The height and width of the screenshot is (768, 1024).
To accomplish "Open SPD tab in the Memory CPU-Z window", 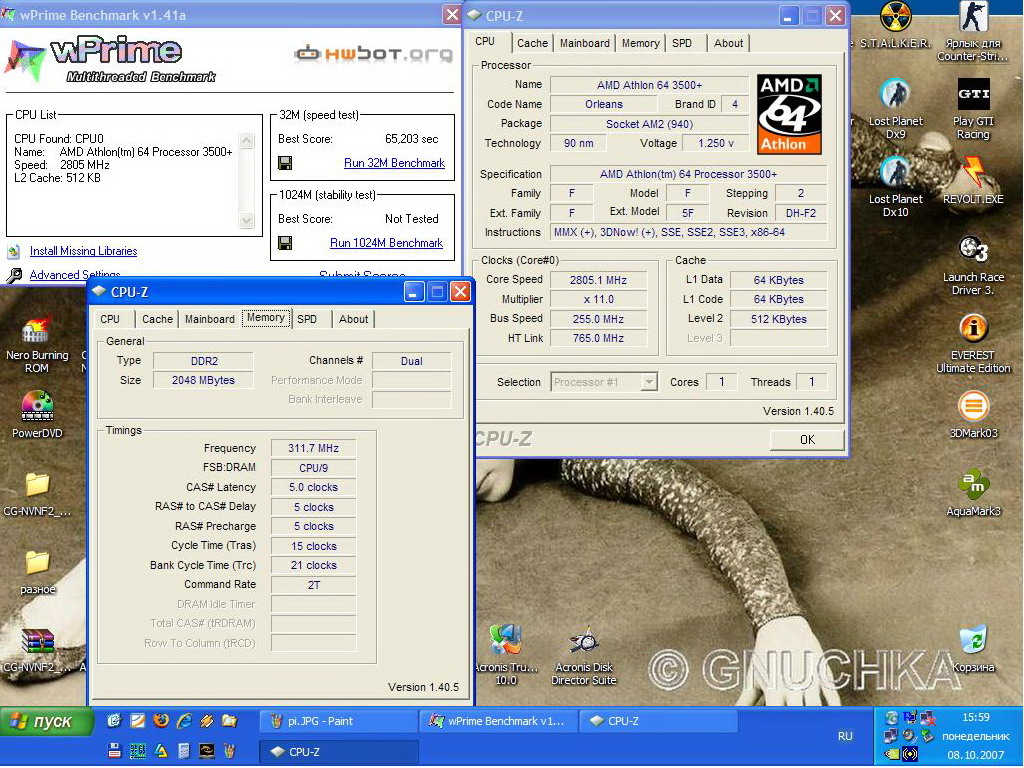I will [307, 319].
